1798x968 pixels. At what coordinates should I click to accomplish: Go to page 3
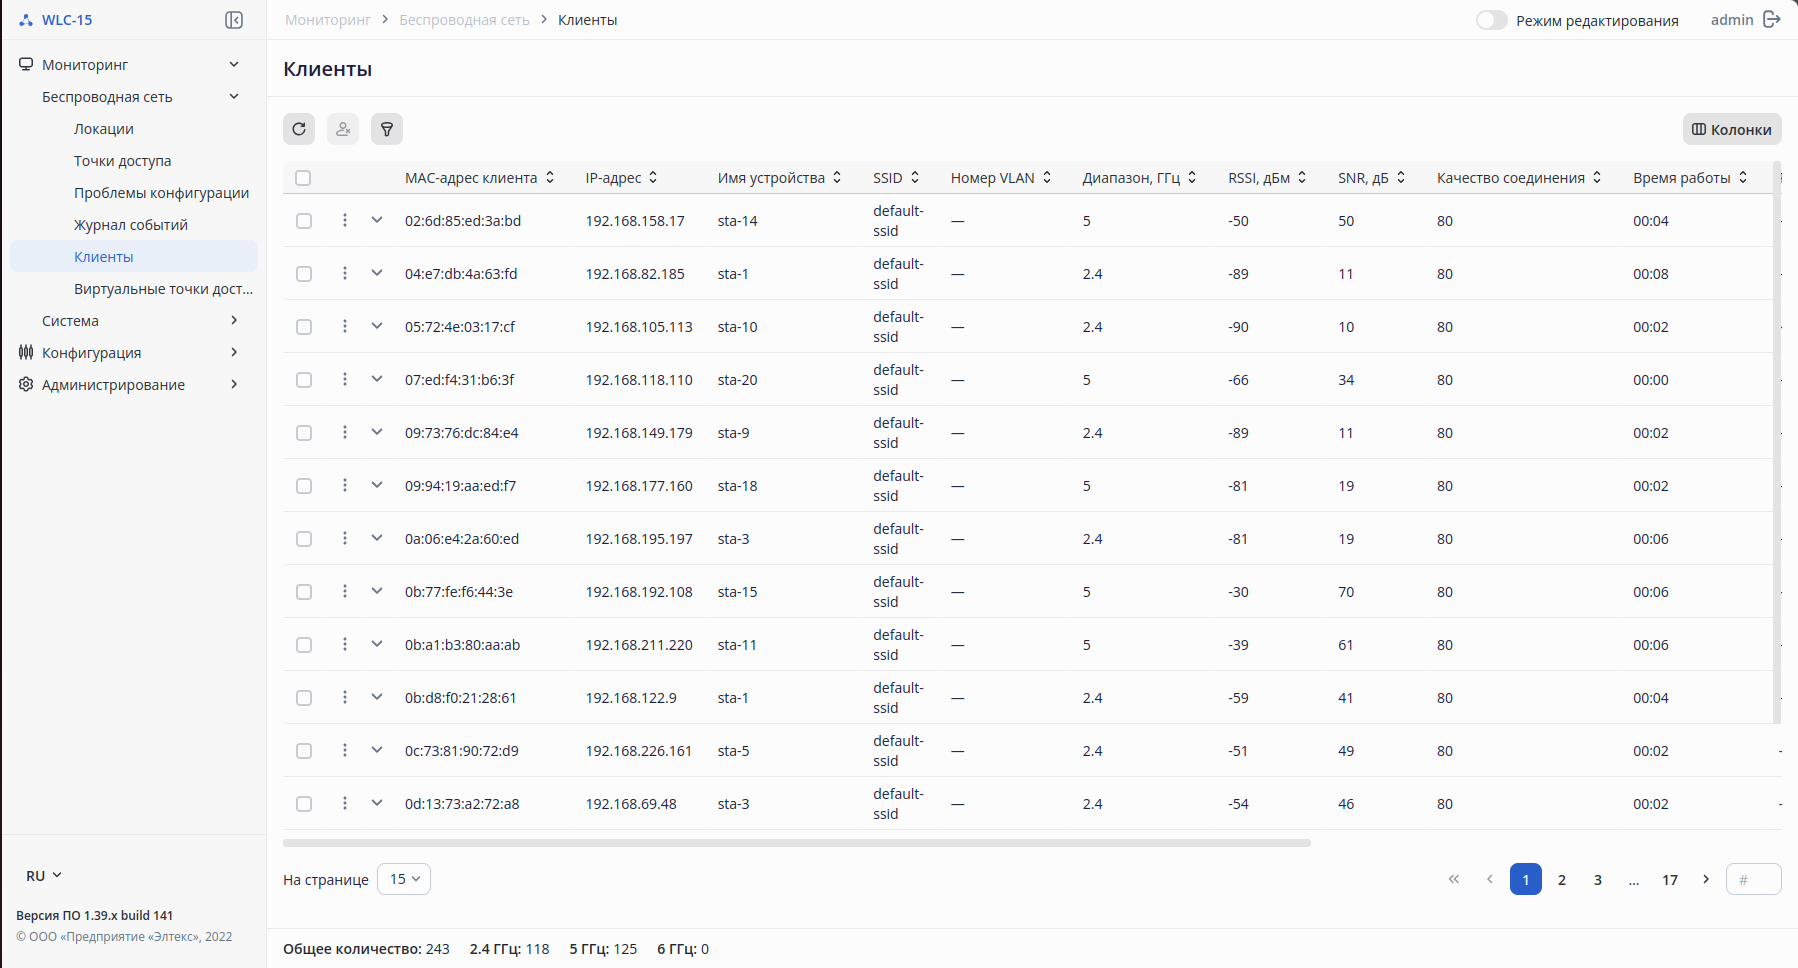coord(1598,880)
